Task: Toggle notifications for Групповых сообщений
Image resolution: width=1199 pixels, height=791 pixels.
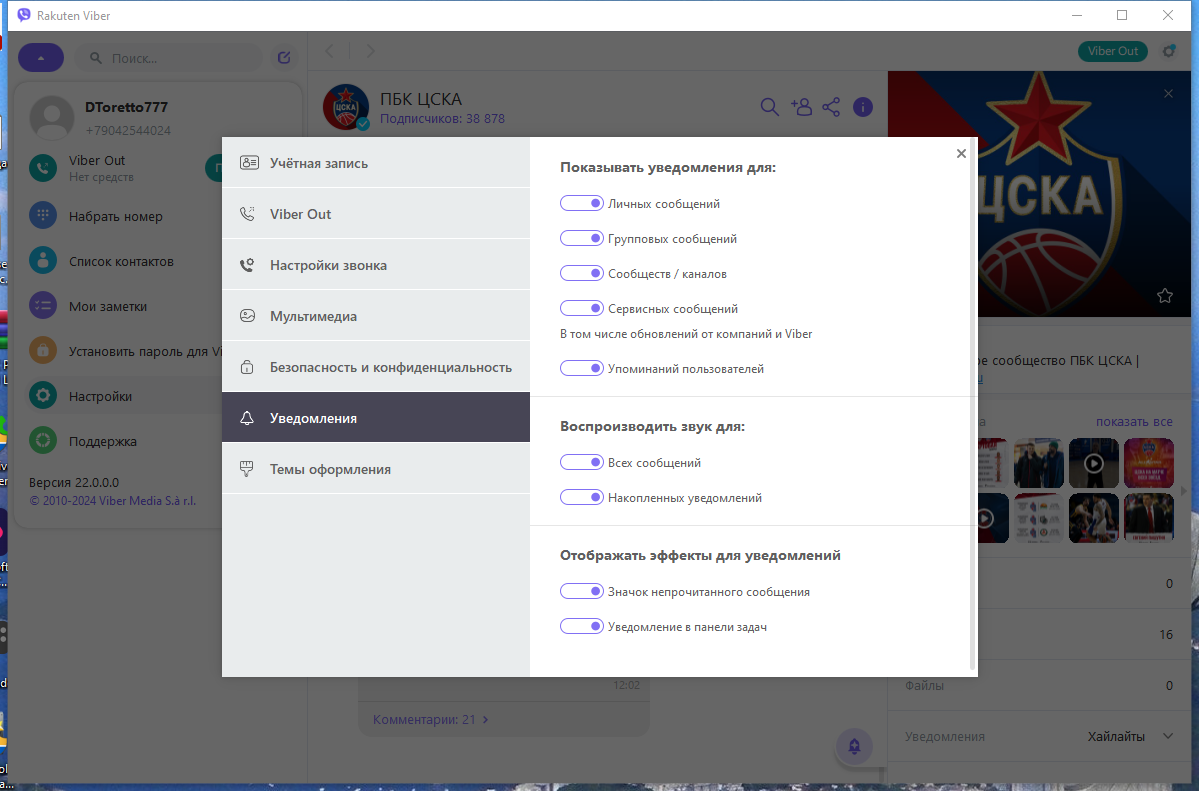Action: pos(582,239)
